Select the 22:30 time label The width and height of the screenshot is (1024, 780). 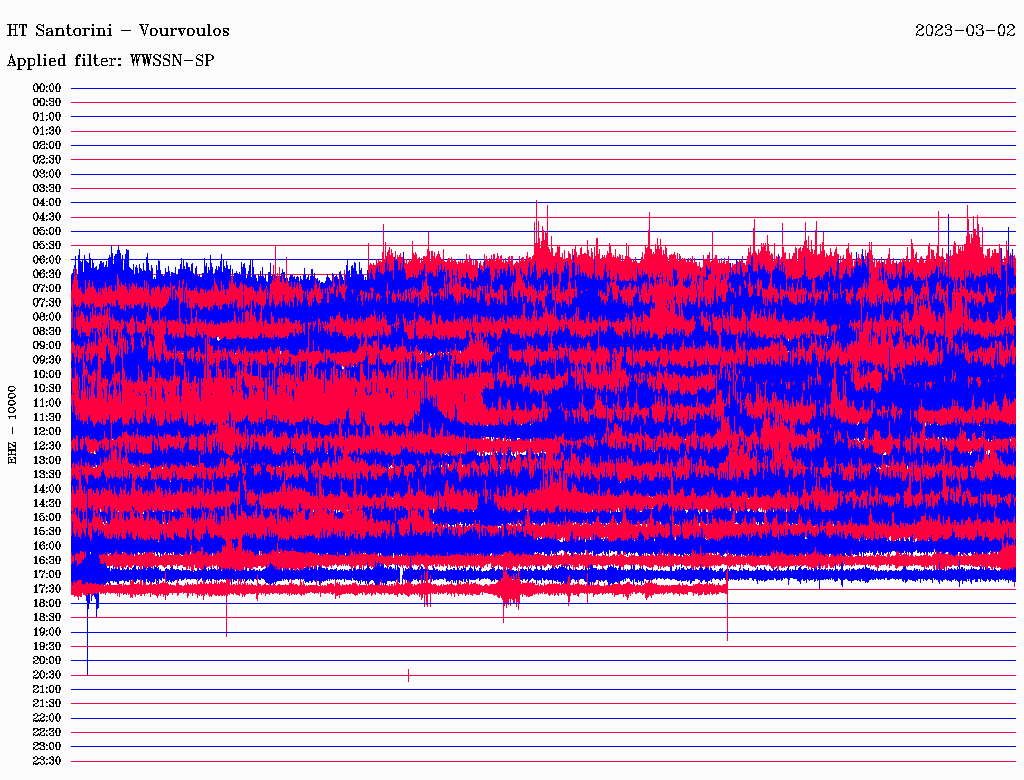pyautogui.click(x=47, y=732)
